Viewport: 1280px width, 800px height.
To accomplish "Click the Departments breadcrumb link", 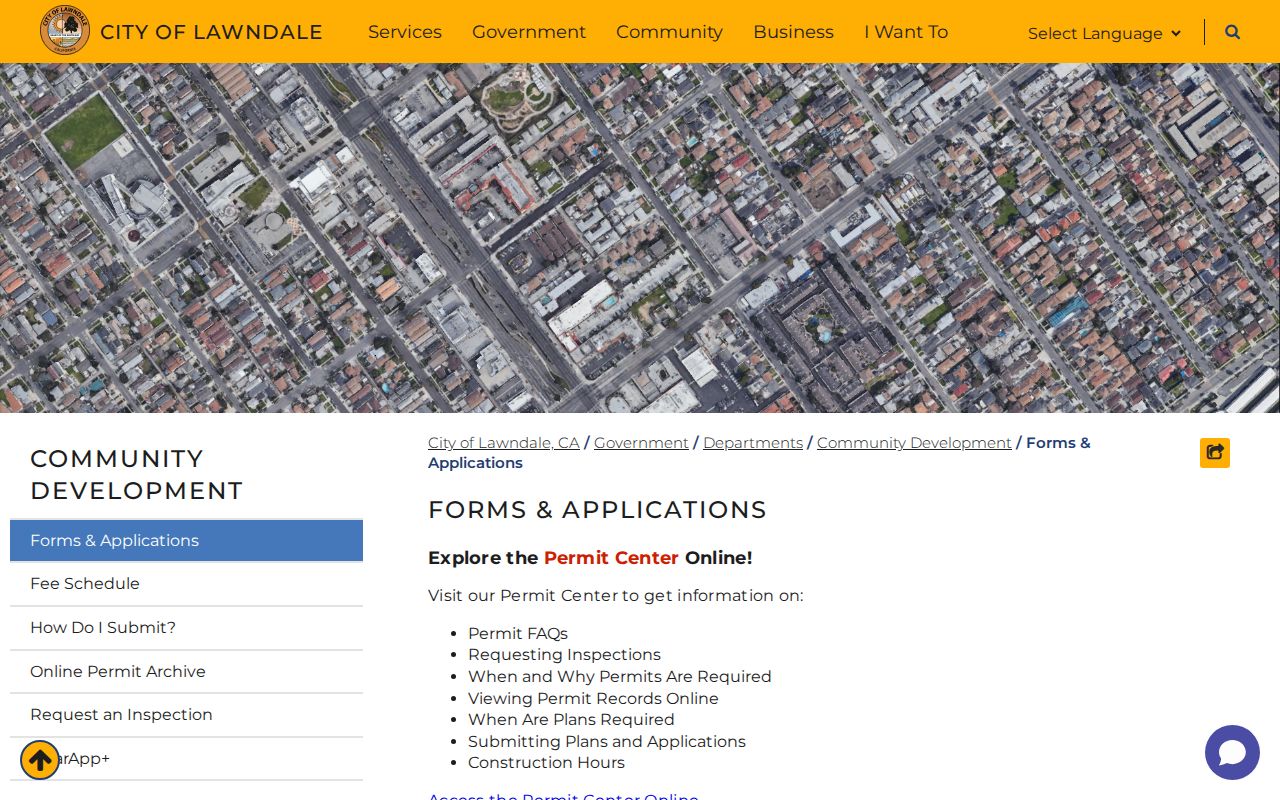I will pyautogui.click(x=753, y=443).
